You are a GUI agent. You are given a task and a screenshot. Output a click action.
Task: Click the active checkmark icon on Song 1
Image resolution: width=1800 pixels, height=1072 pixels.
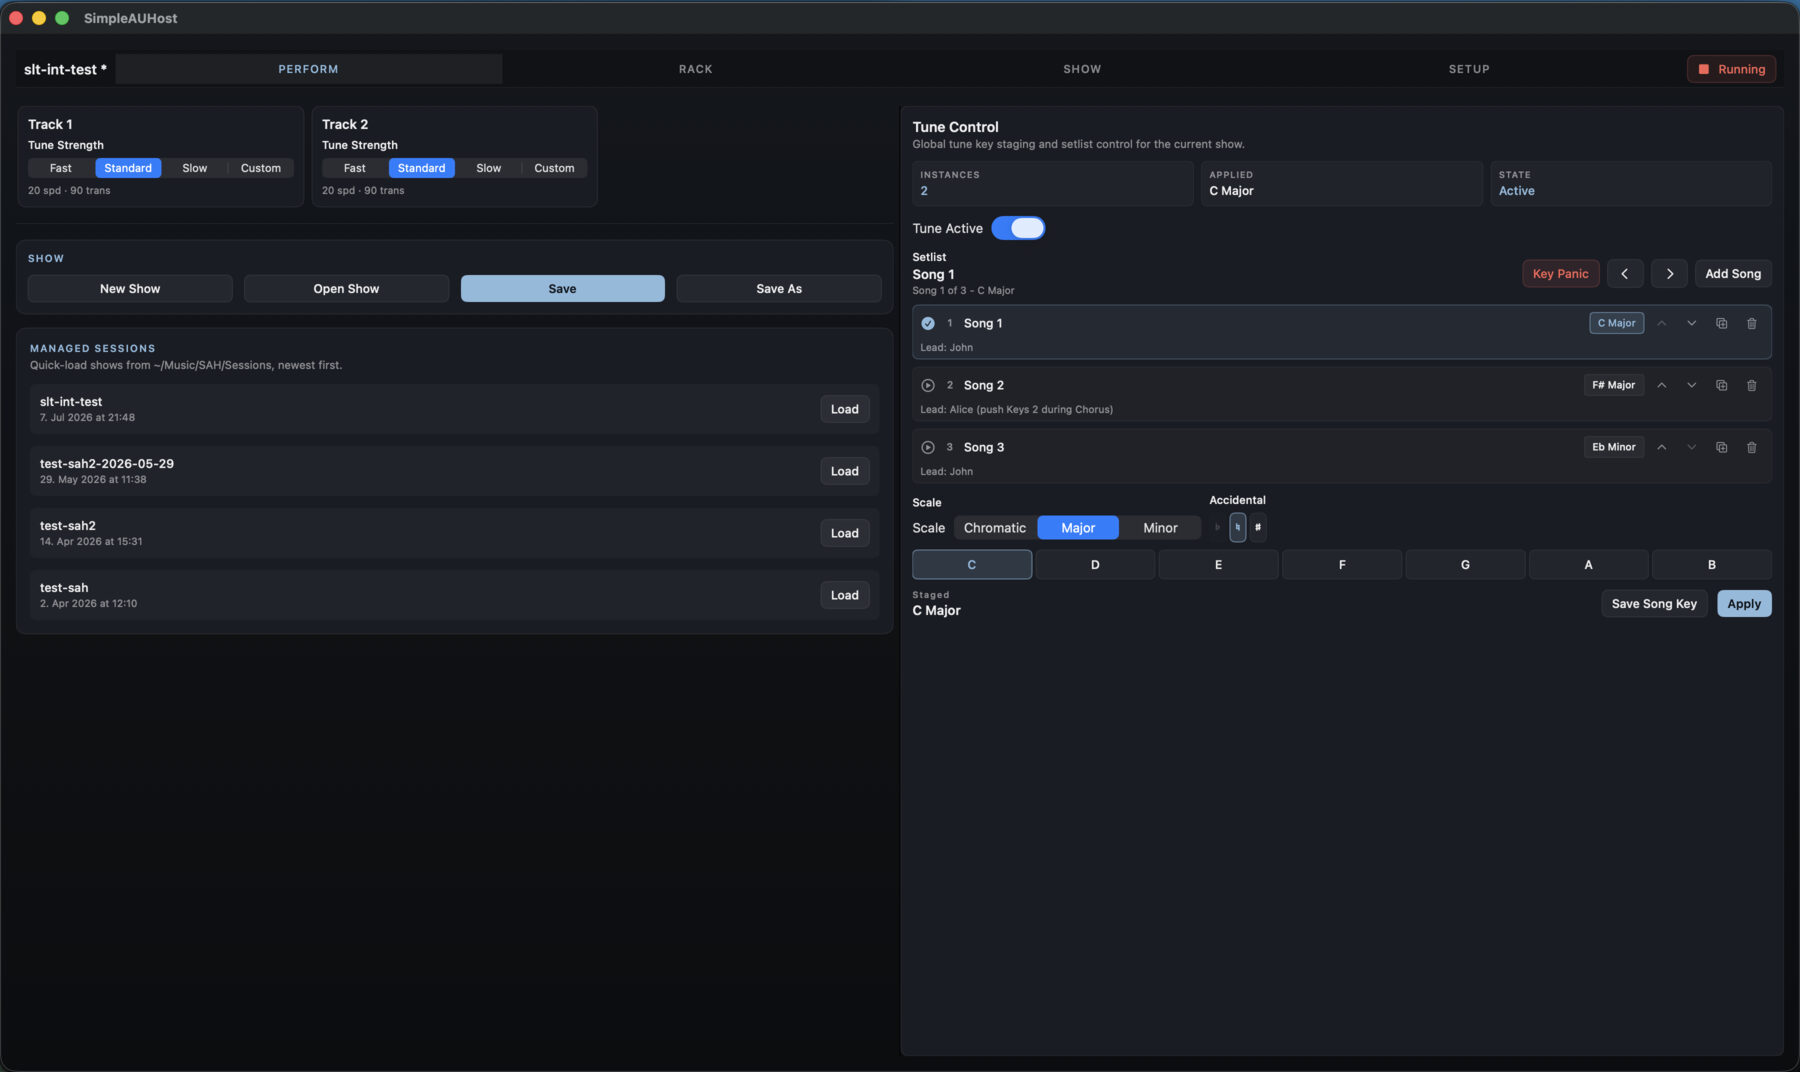pos(928,323)
